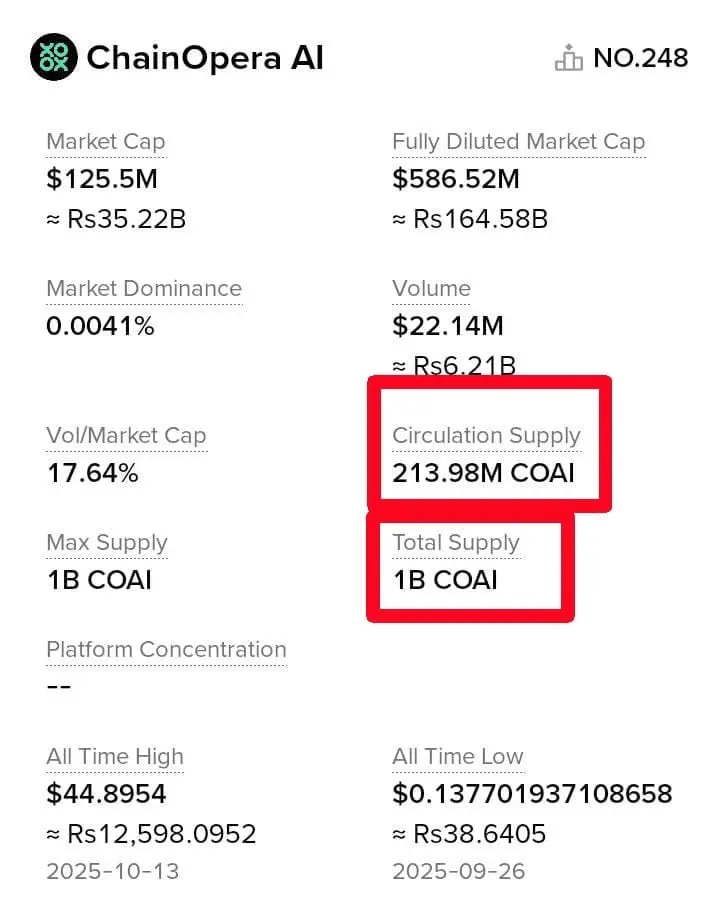Click the $22.14M volume value
This screenshot has width=719, height=902.
[x=448, y=326]
